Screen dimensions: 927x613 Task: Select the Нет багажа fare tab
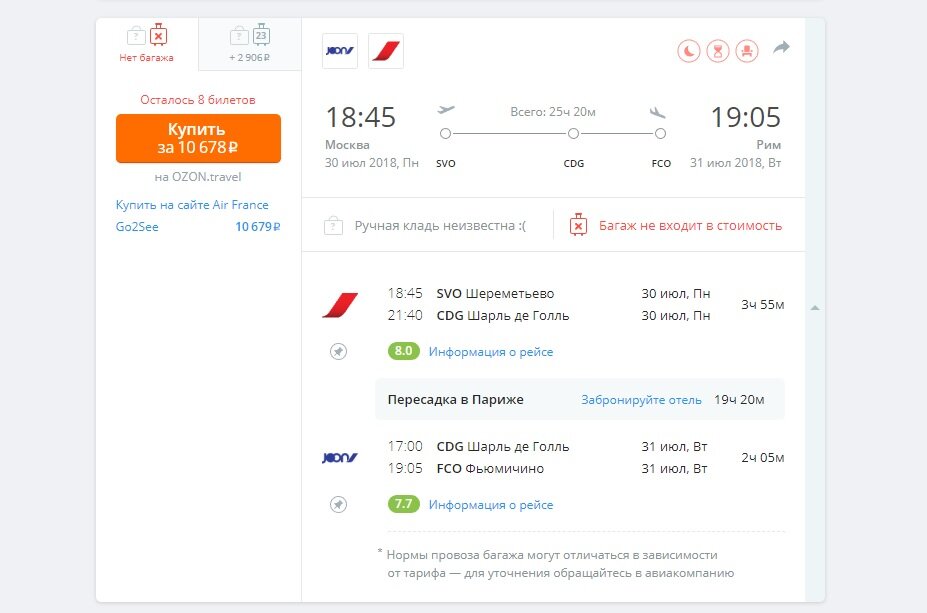(x=147, y=44)
